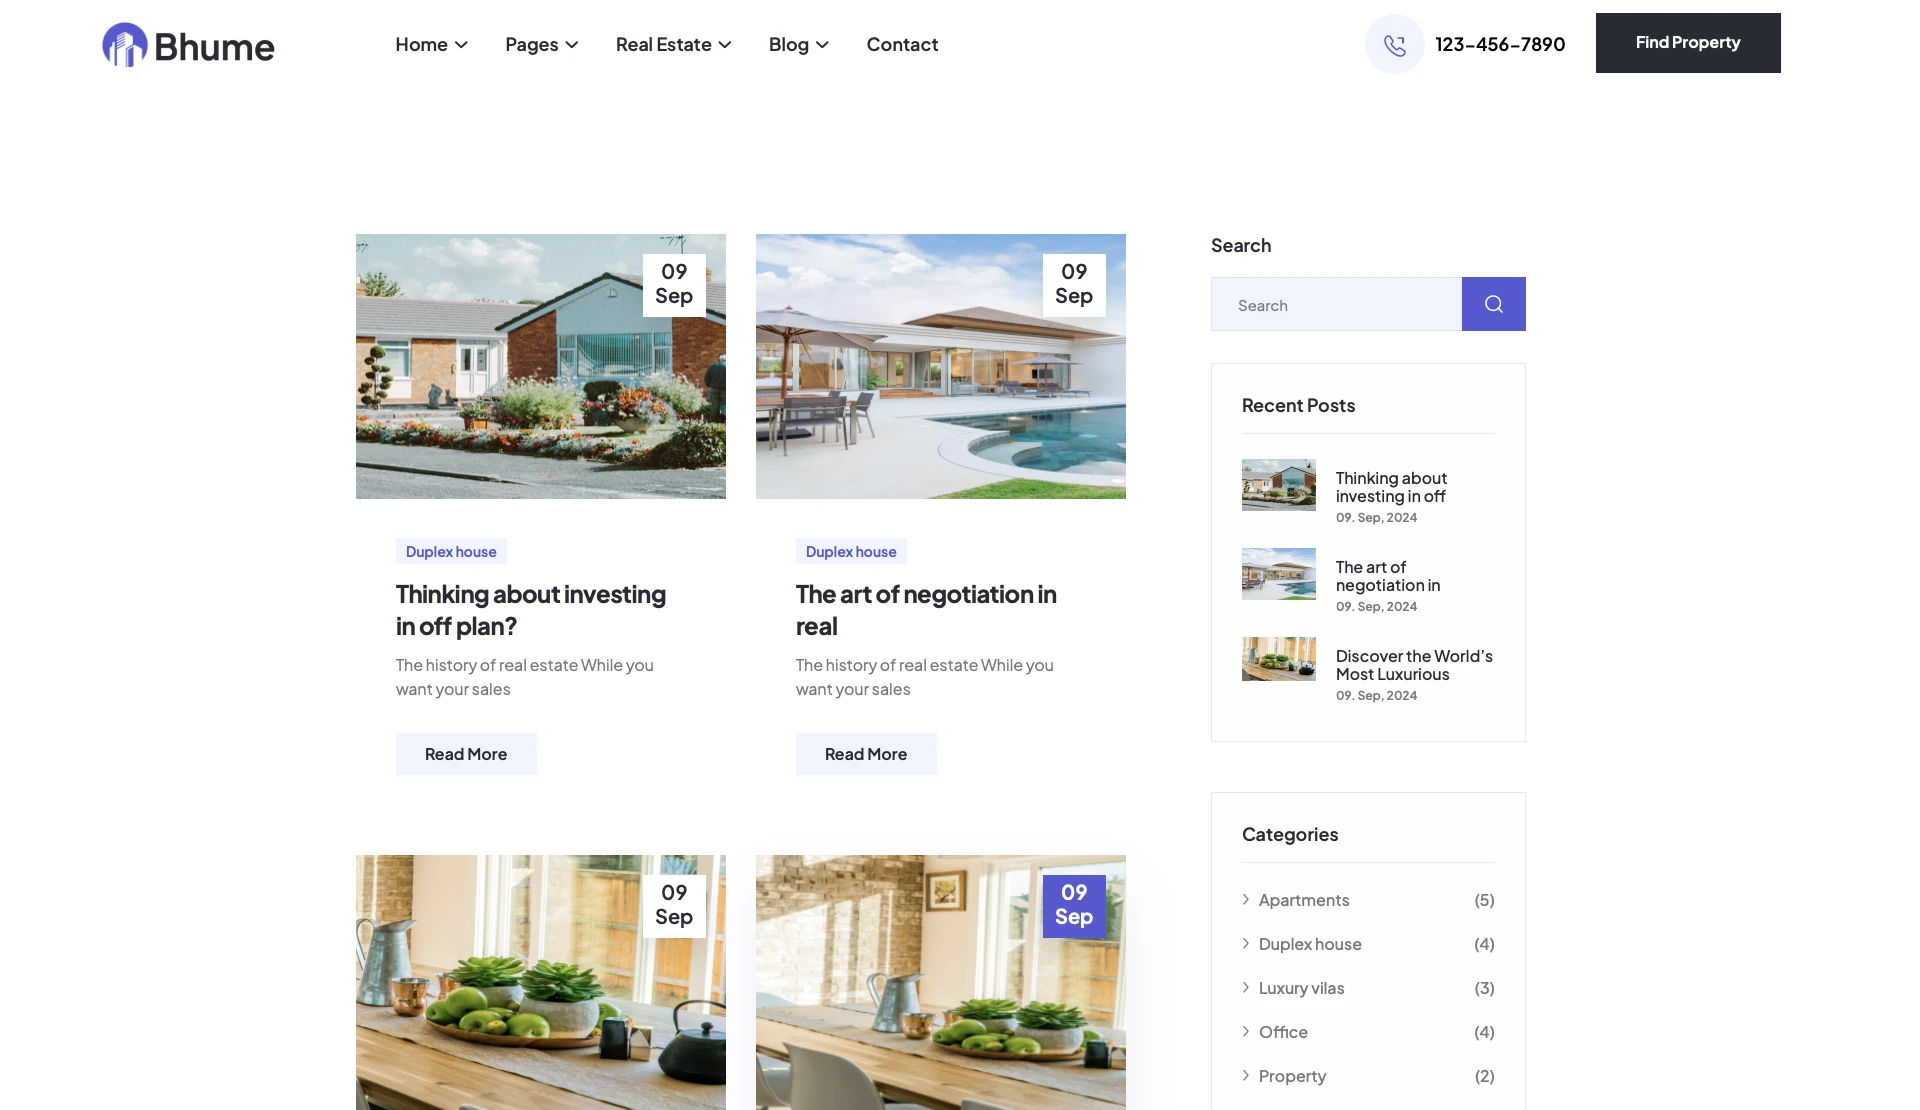Viewport: 1920px width, 1110px height.
Task: Open Discover the World's Most Luxurious post
Action: click(x=1413, y=665)
